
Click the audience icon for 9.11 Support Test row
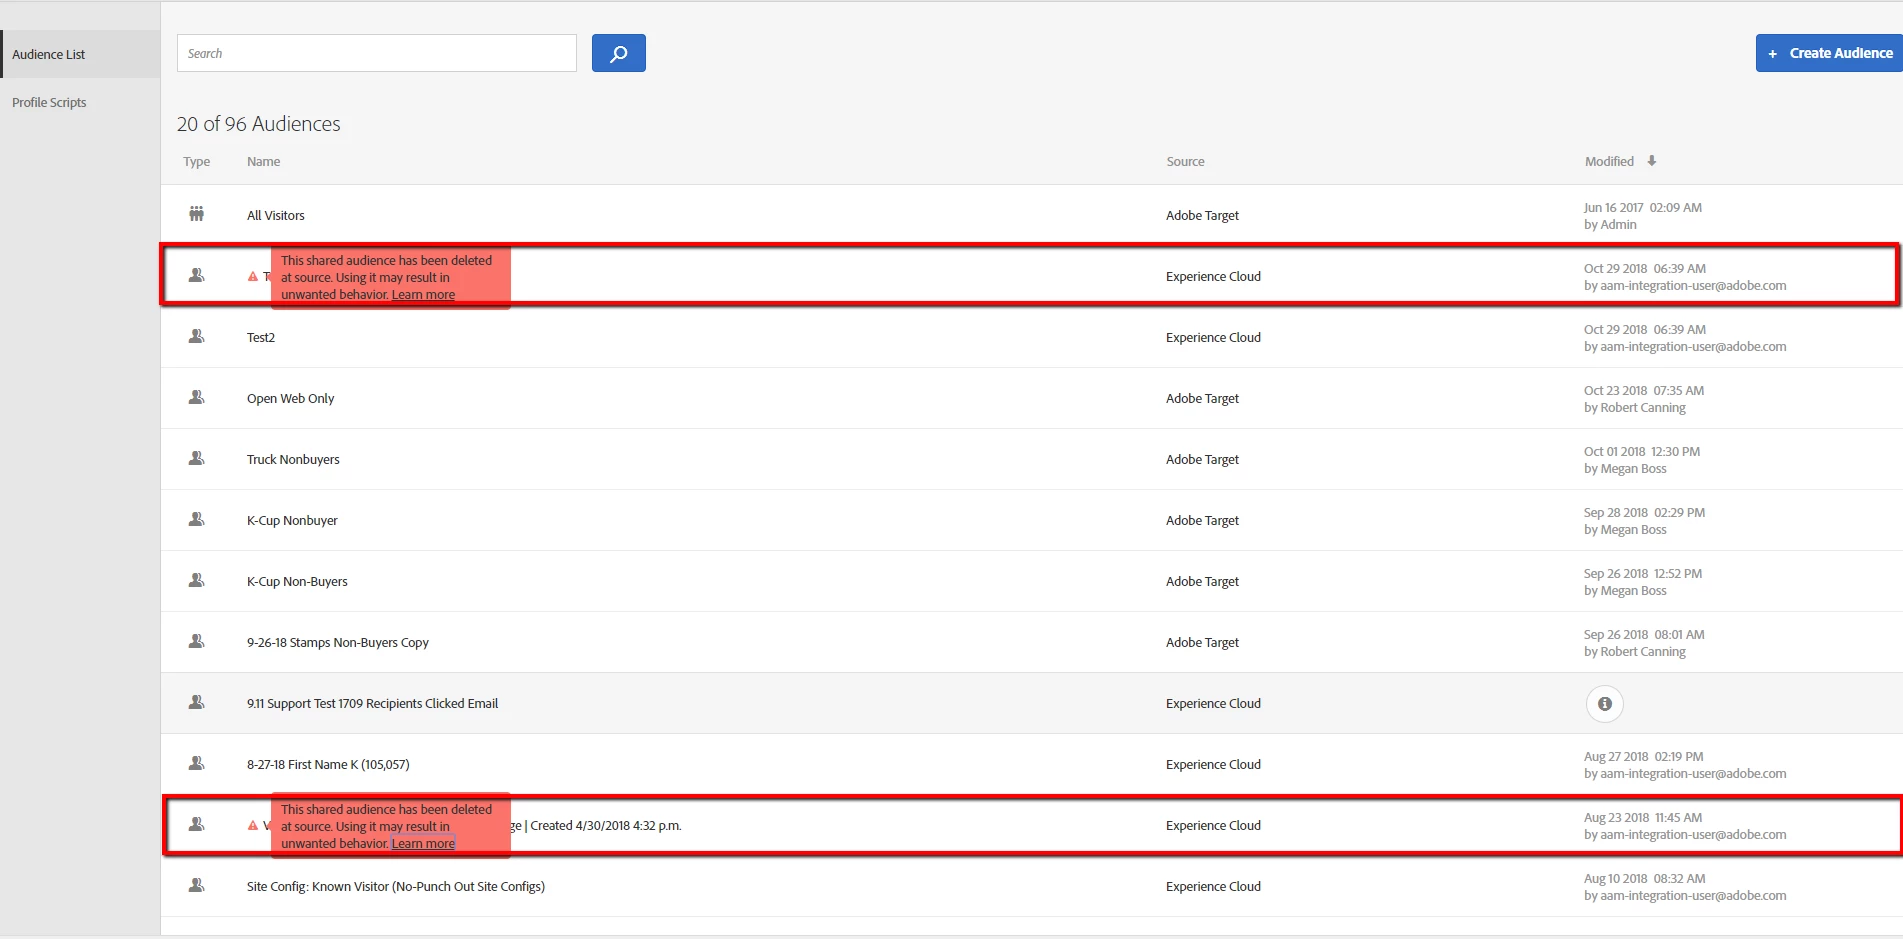tap(197, 702)
